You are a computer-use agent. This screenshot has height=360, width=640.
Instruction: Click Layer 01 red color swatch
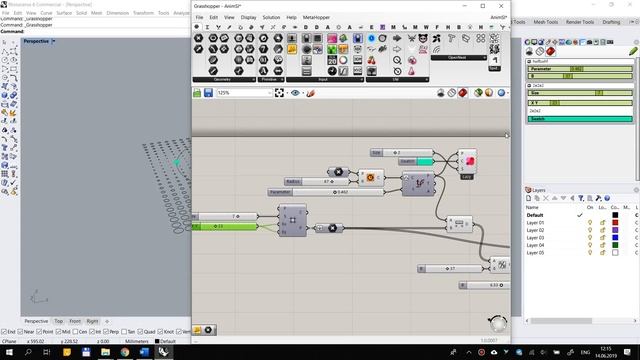pos(615,223)
